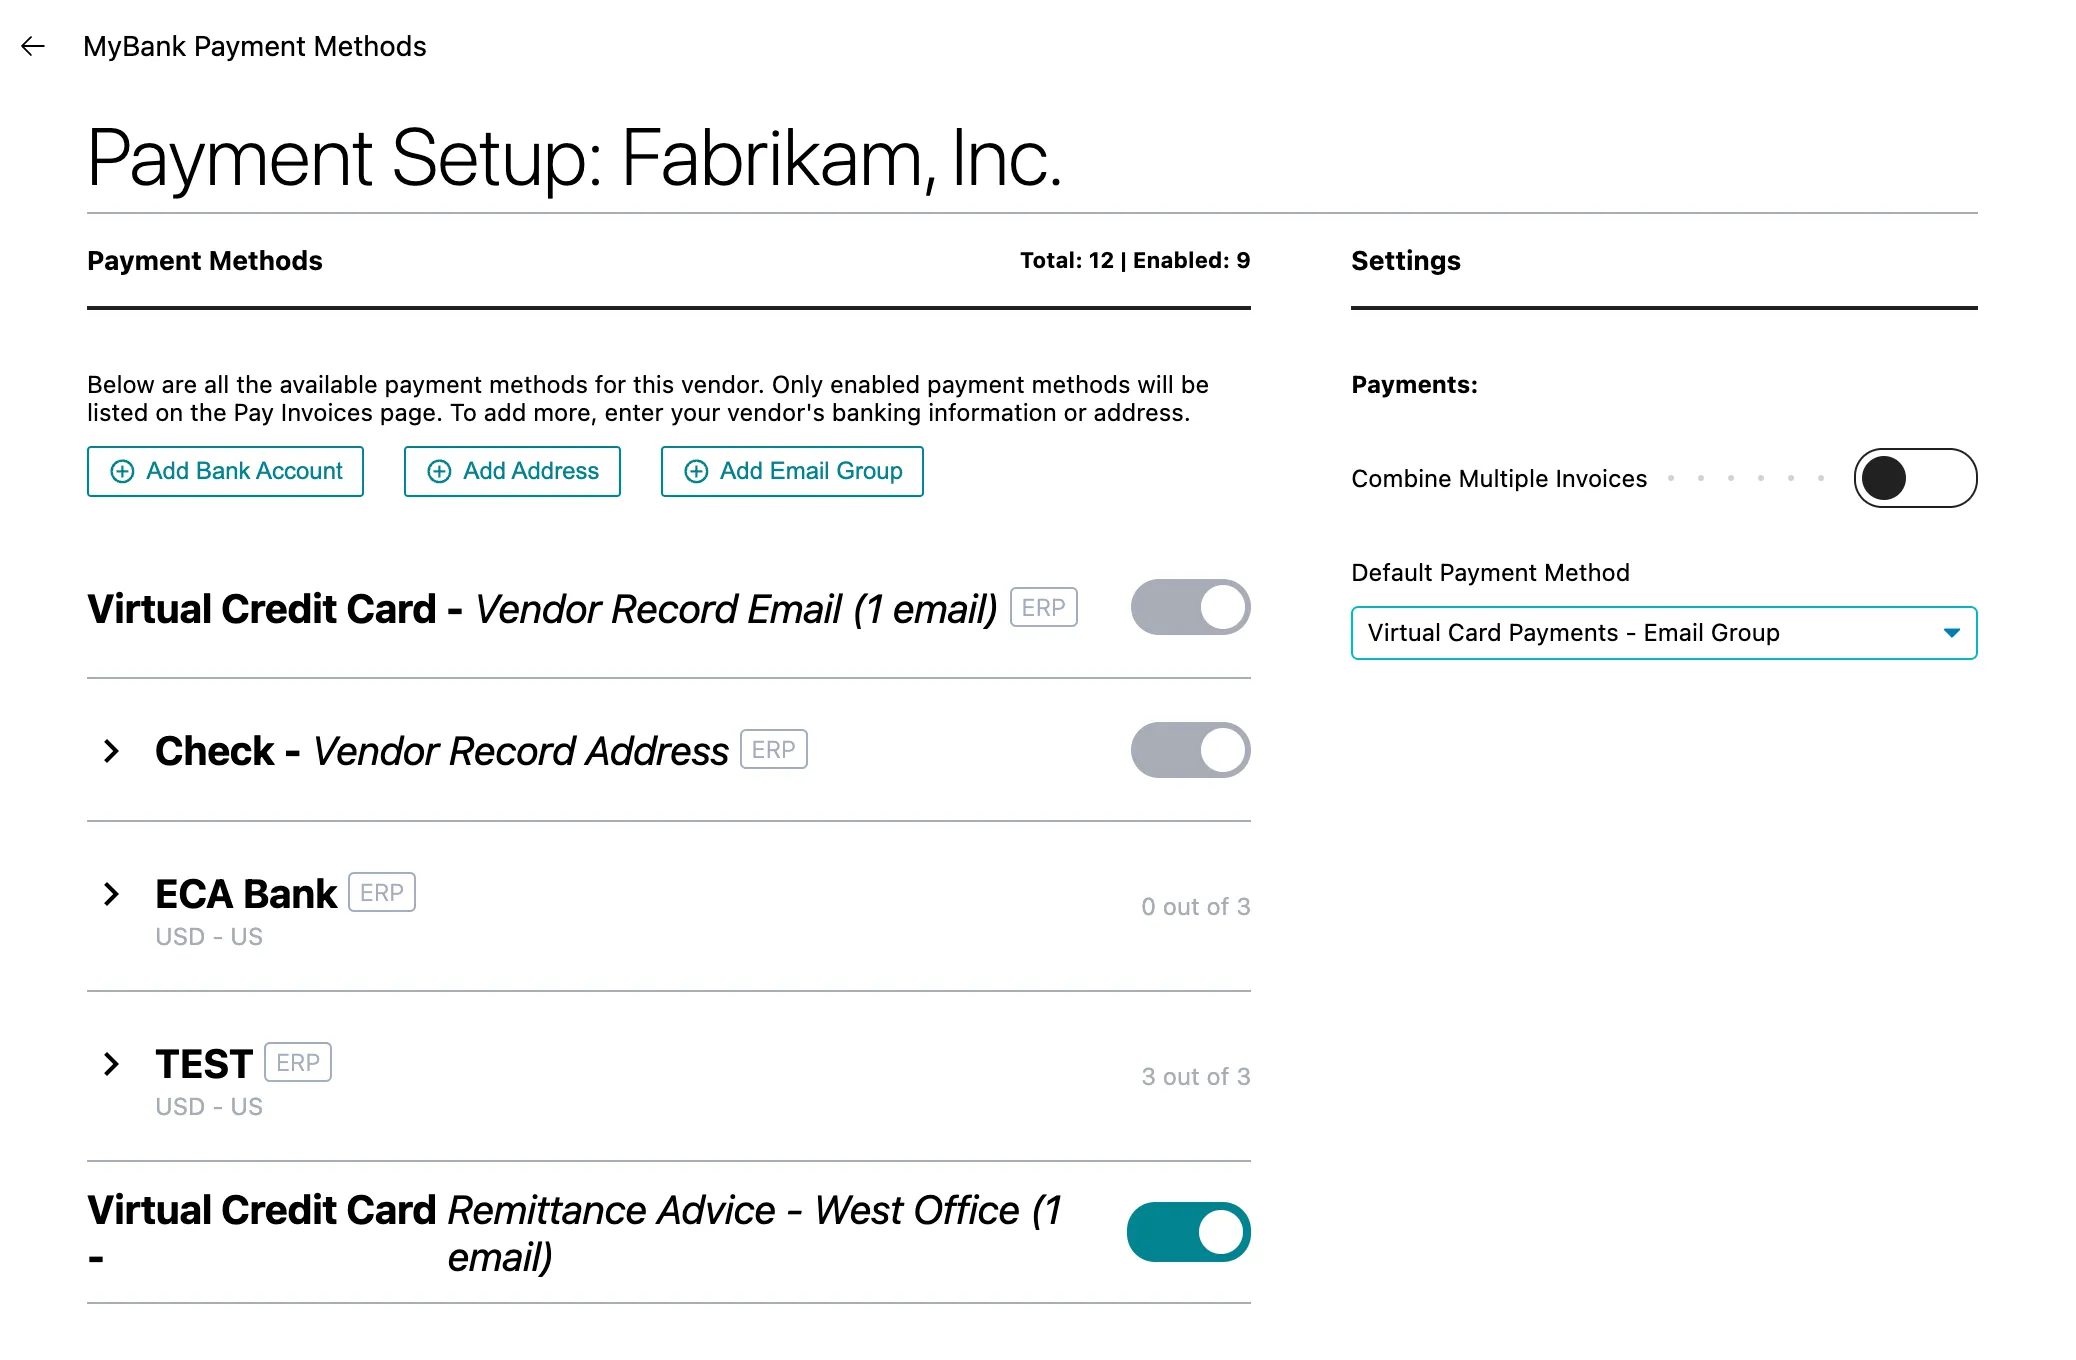The height and width of the screenshot is (1360, 2076).
Task: Click ERP badge on Vendor Record Email
Action: (1044, 607)
